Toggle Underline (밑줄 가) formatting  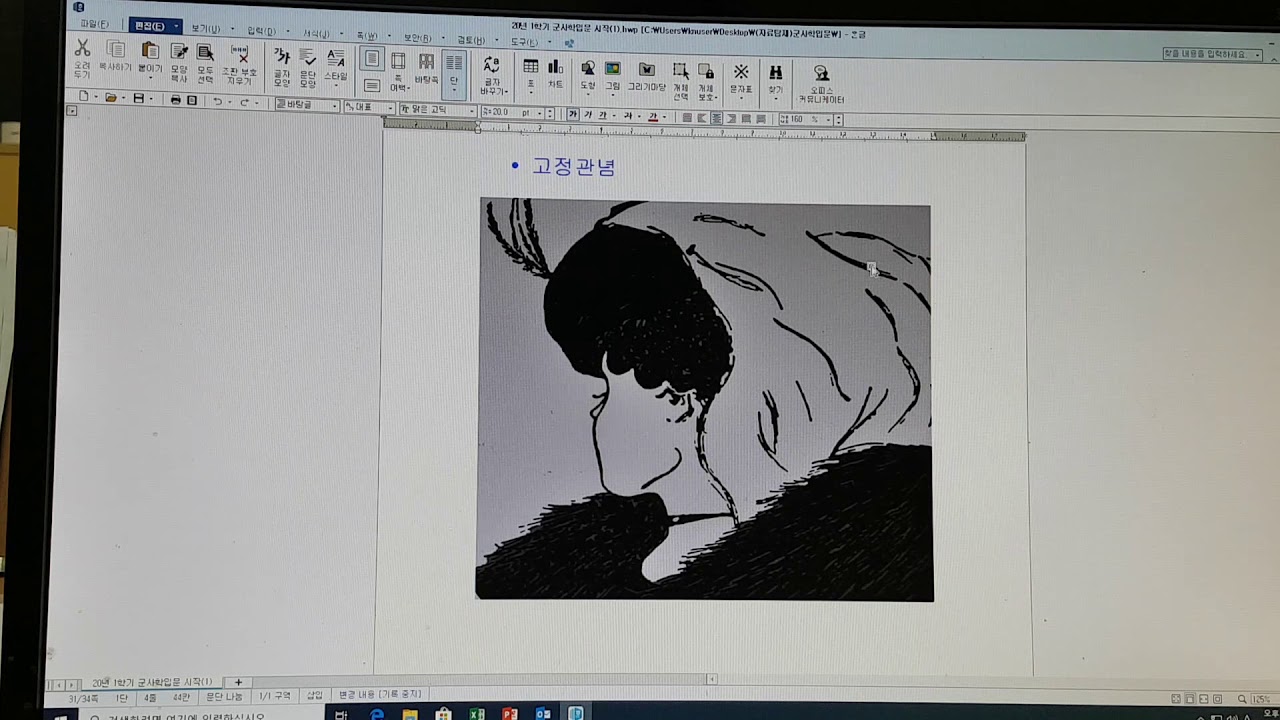tap(602, 115)
